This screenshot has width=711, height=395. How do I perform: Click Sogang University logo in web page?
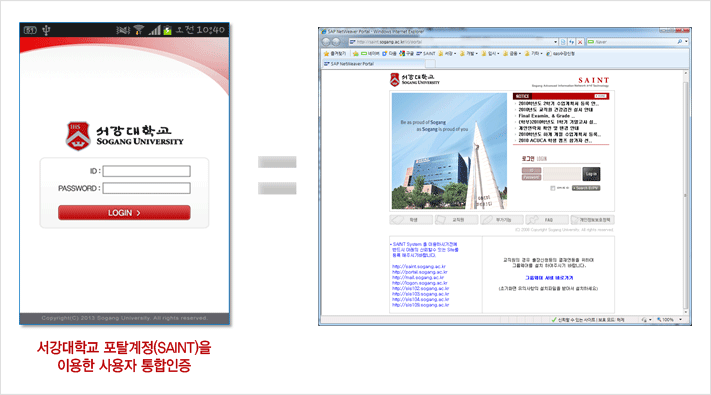[x=414, y=80]
